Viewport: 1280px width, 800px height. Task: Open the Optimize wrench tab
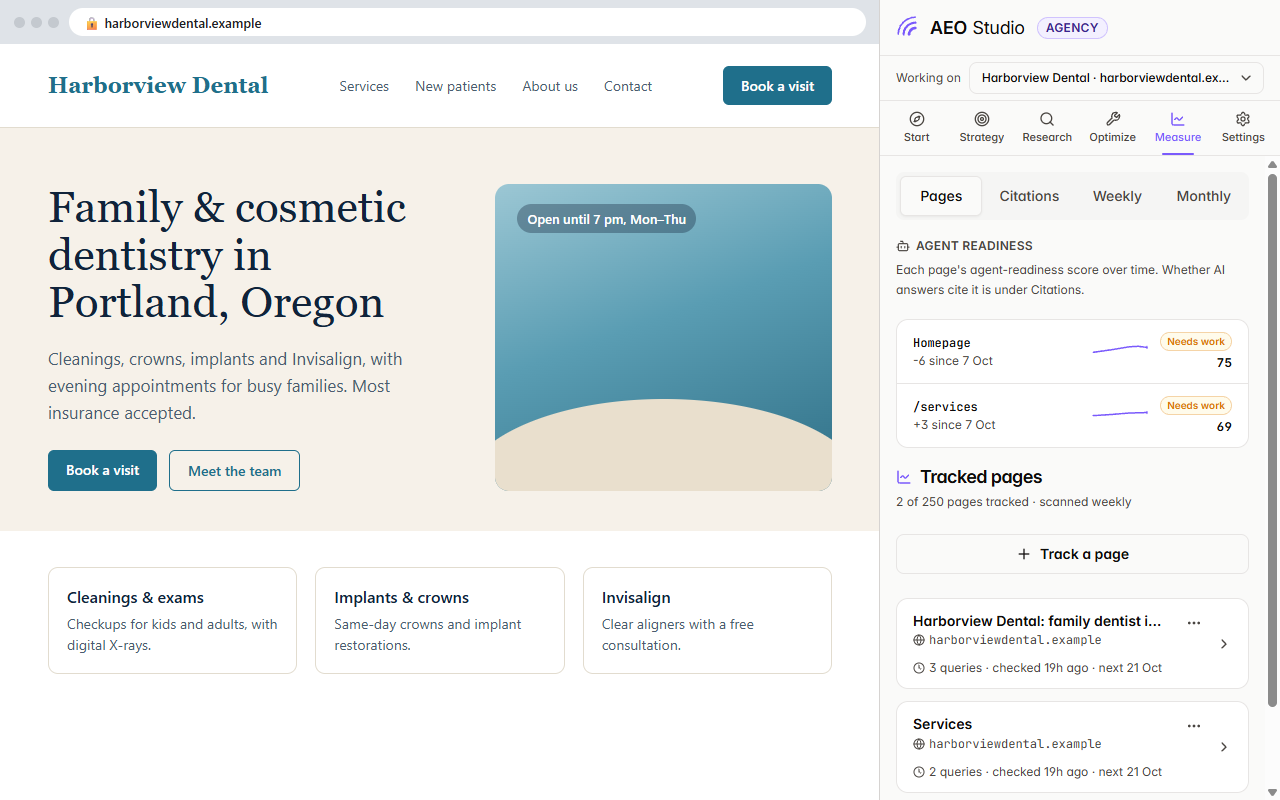point(1113,127)
